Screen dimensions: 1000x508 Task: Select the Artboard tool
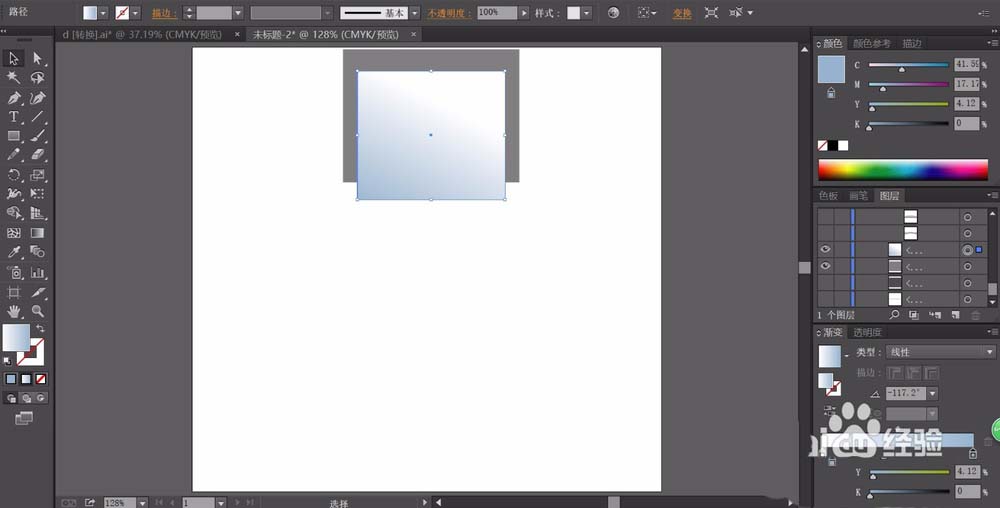pyautogui.click(x=13, y=293)
